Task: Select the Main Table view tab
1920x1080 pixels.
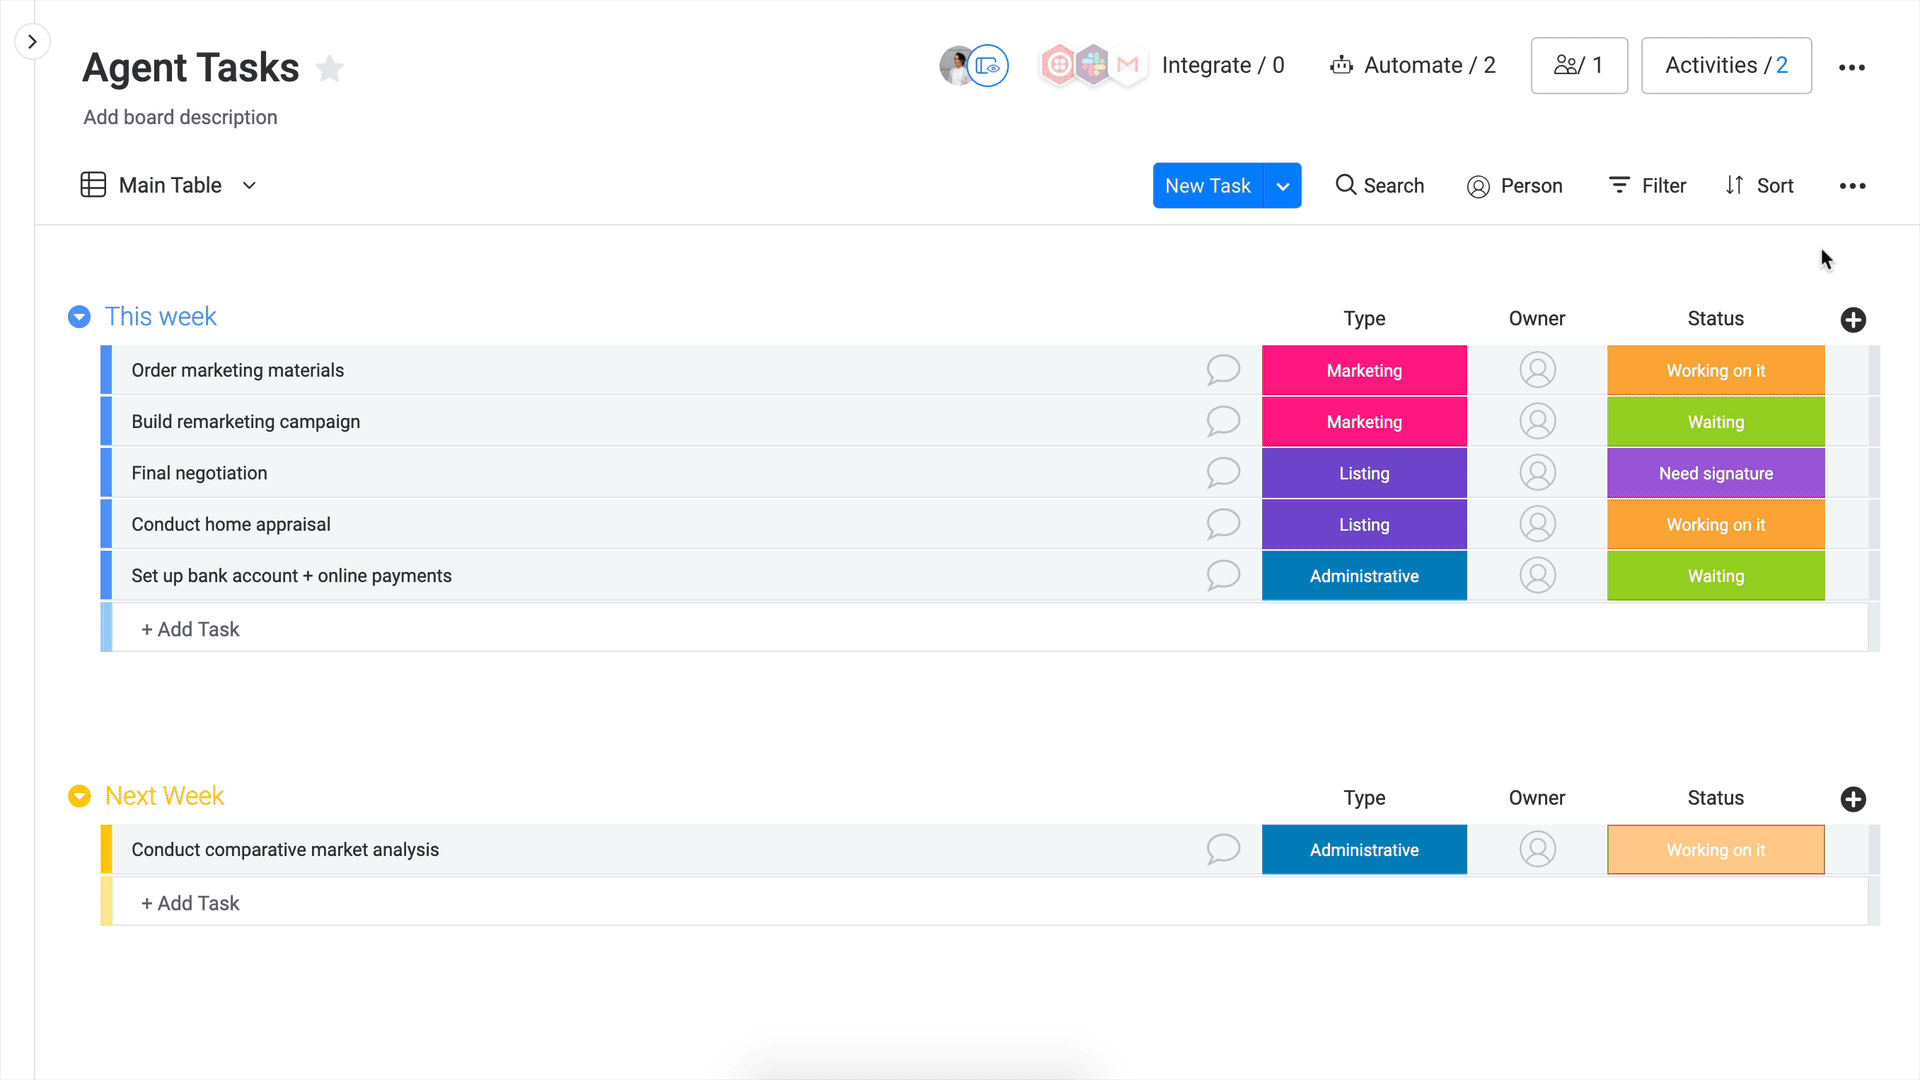Action: 151,185
